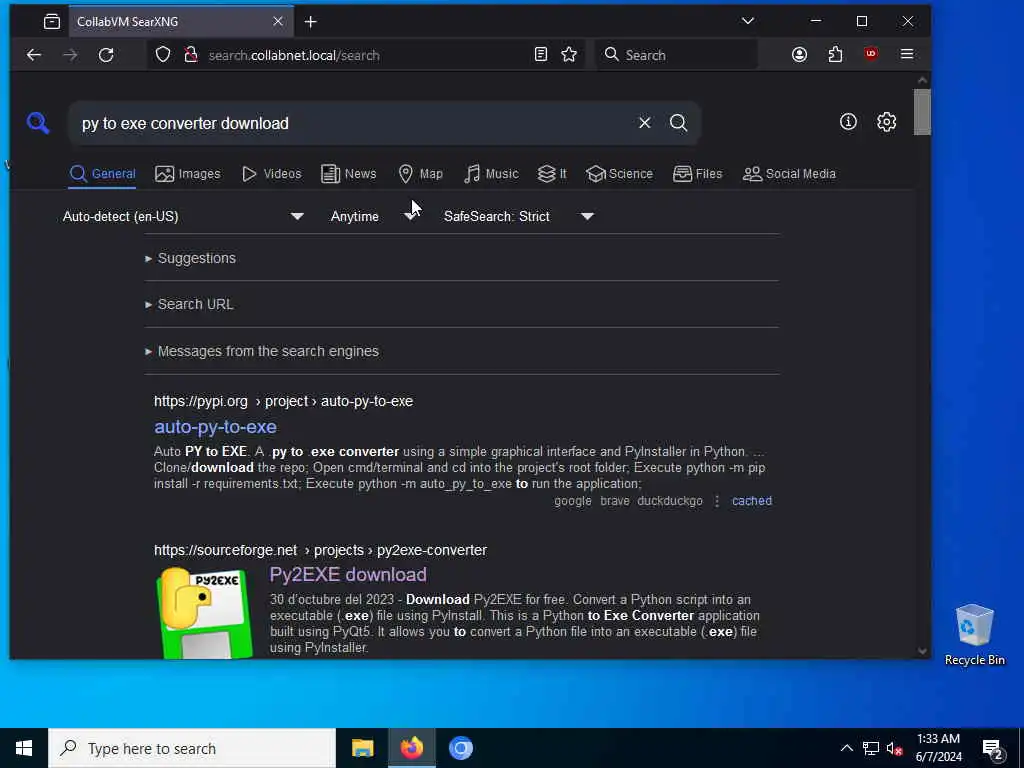Open the notification center icon

coord(993,749)
